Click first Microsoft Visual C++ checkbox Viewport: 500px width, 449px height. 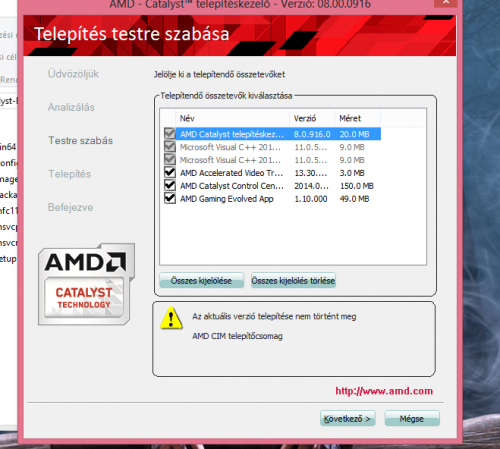point(170,147)
